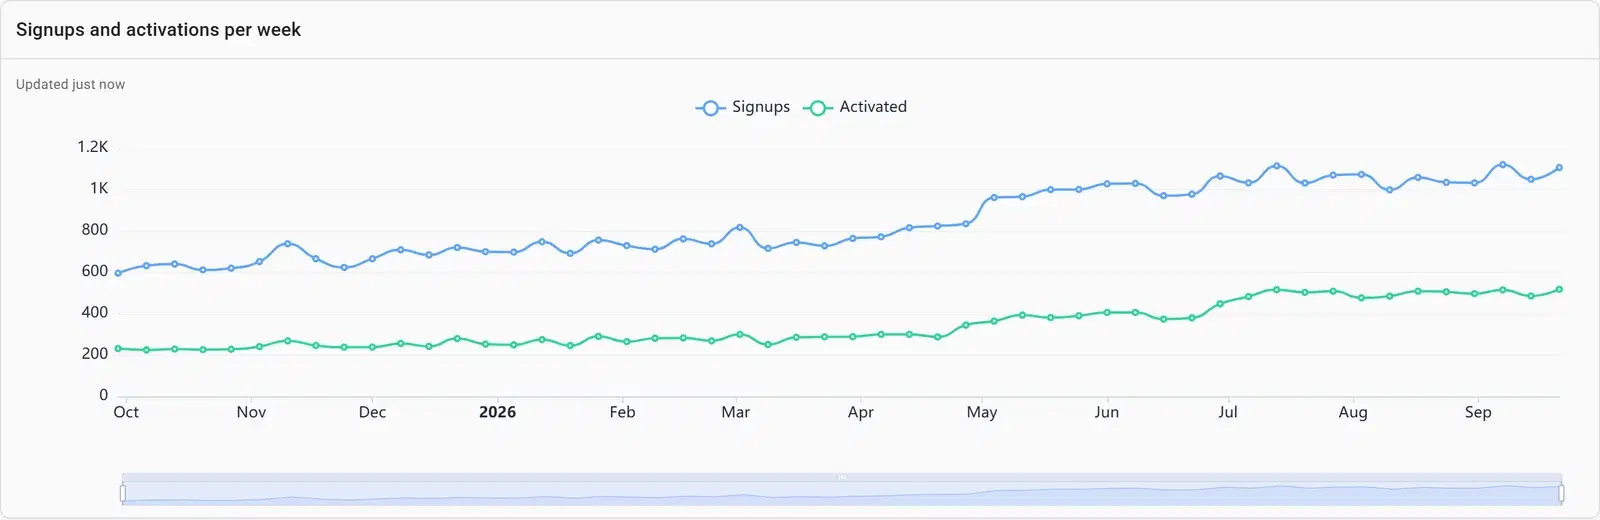Screen dimensions: 1600x520
Task: Click the Signups peak point in early March
Action: (x=740, y=227)
